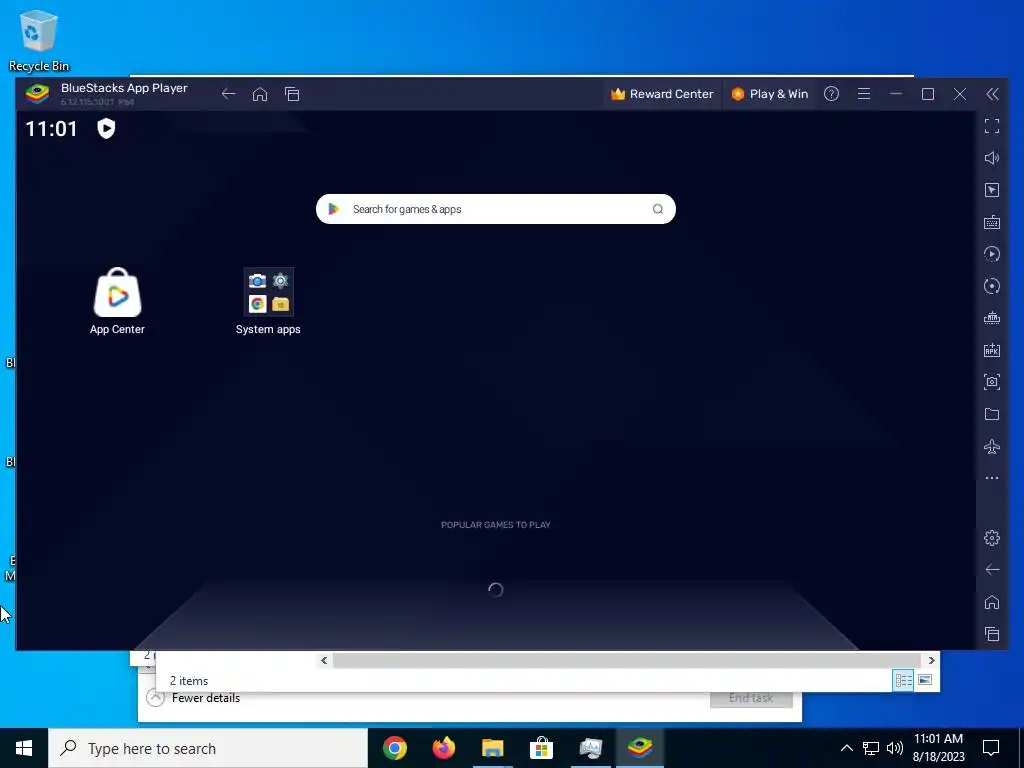Viewport: 1024px width, 768px height.
Task: Install an APK from sidebar
Action: [992, 350]
